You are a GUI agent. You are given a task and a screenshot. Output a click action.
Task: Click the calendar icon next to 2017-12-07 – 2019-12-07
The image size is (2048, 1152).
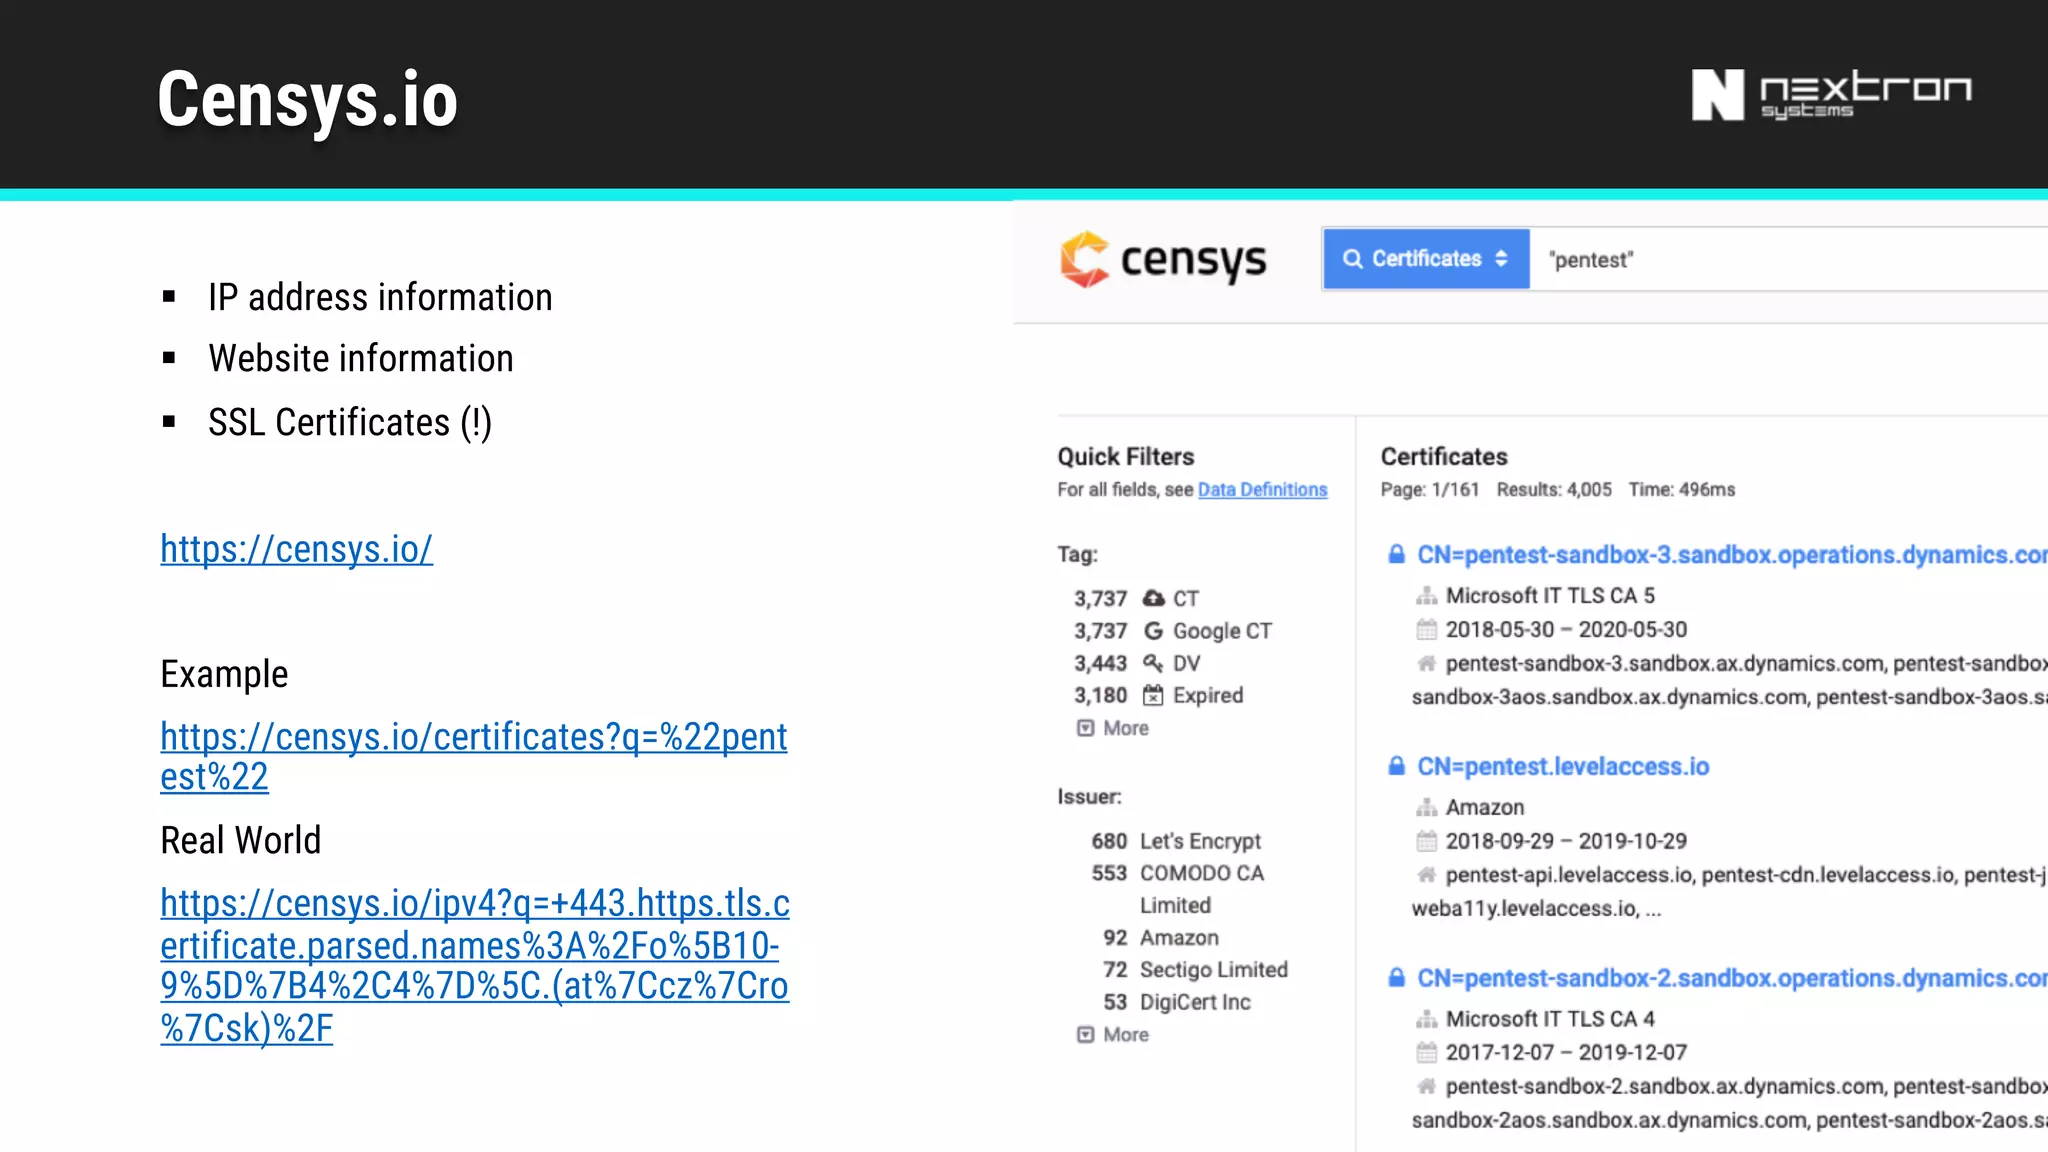coord(1426,1053)
